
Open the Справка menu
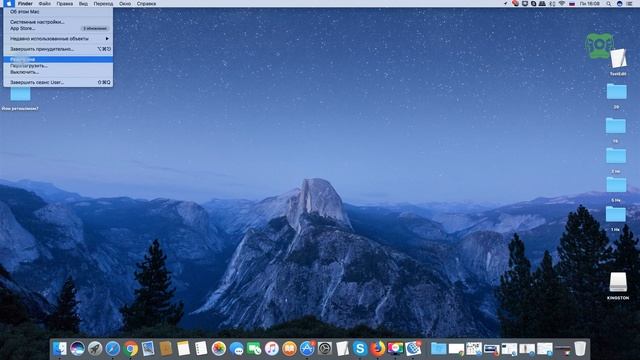(x=146, y=4)
